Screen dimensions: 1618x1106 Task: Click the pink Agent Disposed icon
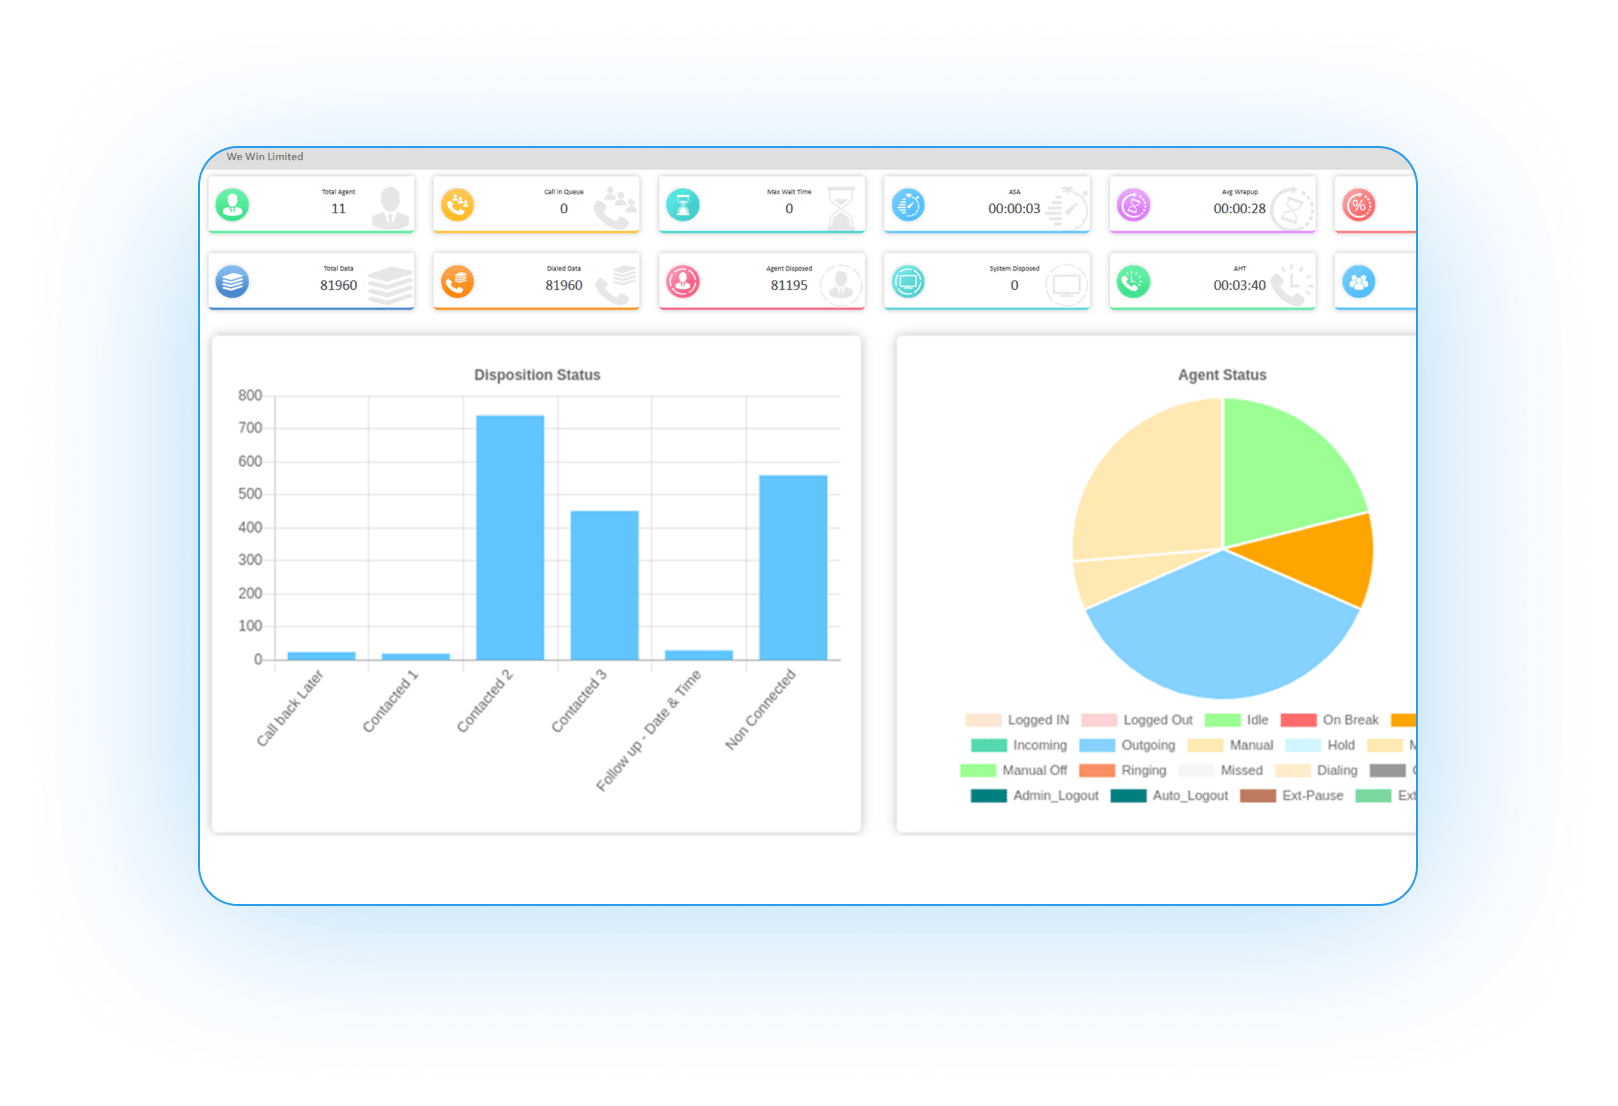point(683,282)
